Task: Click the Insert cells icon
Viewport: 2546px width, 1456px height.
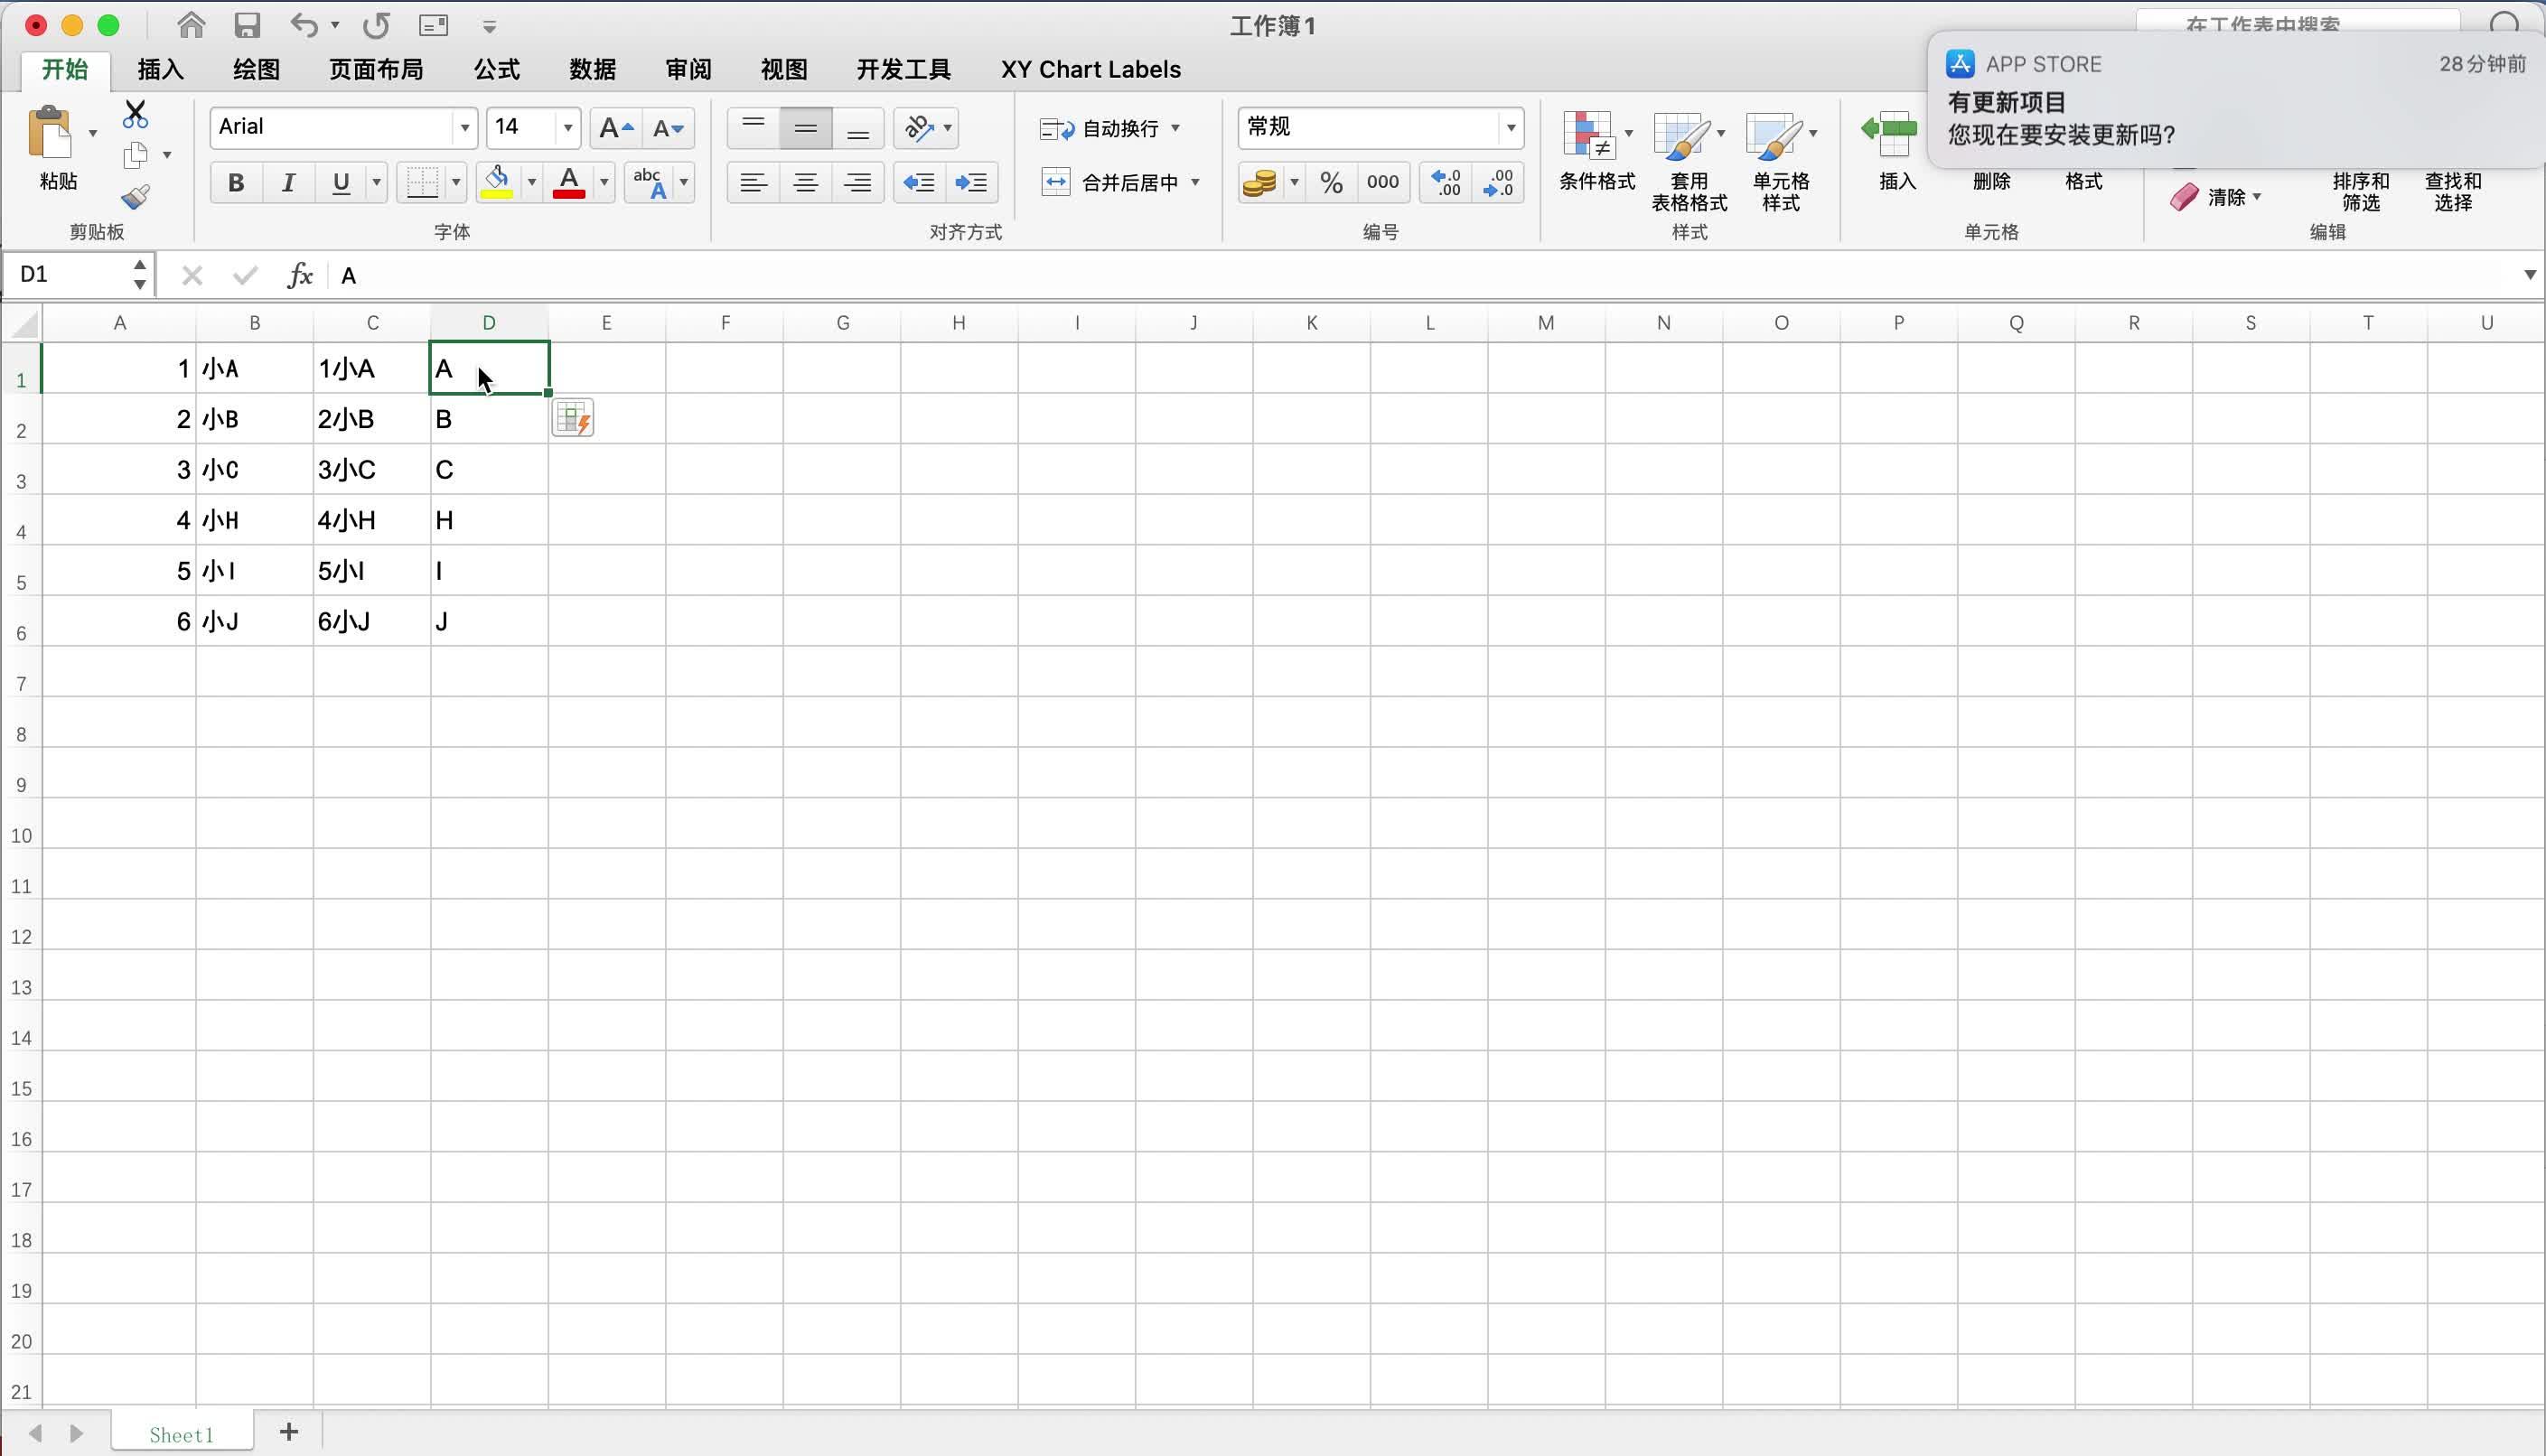Action: coord(1889,133)
